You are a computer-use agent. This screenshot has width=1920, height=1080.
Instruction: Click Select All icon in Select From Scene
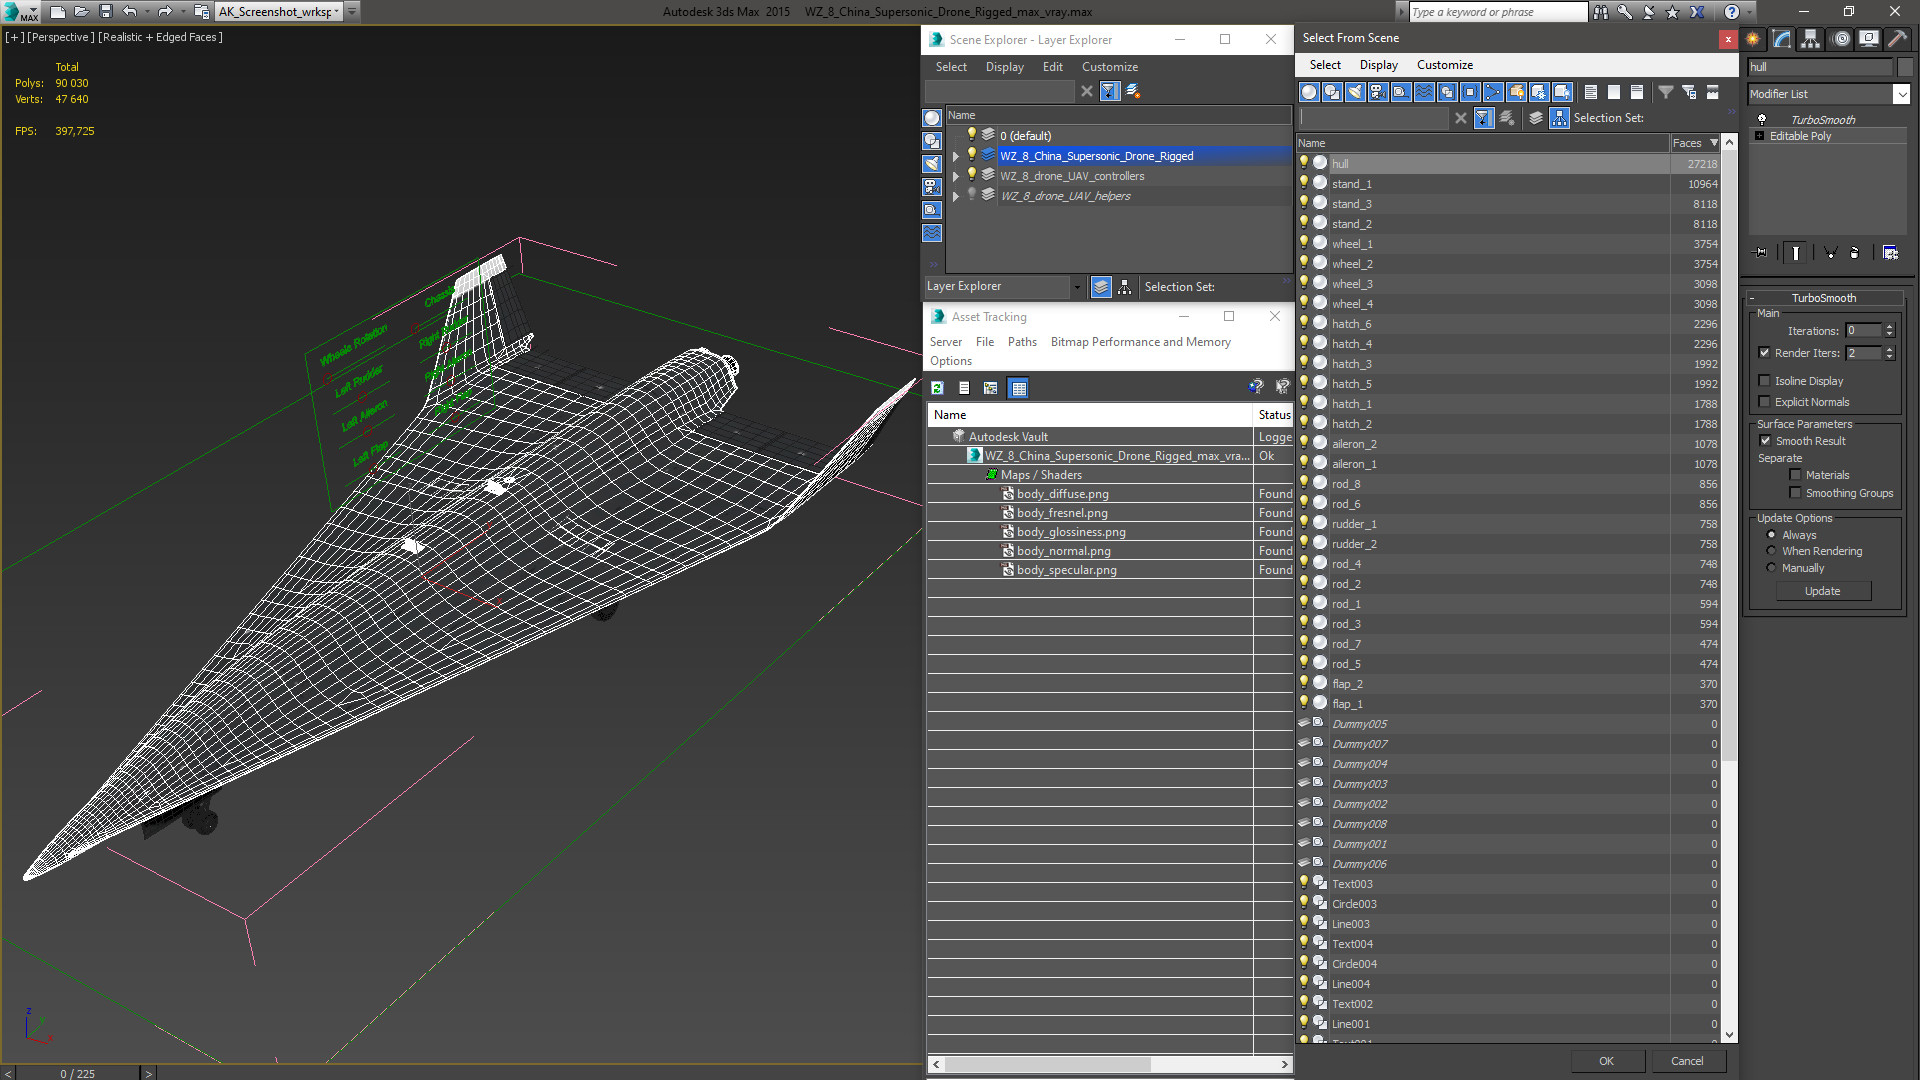(1591, 92)
